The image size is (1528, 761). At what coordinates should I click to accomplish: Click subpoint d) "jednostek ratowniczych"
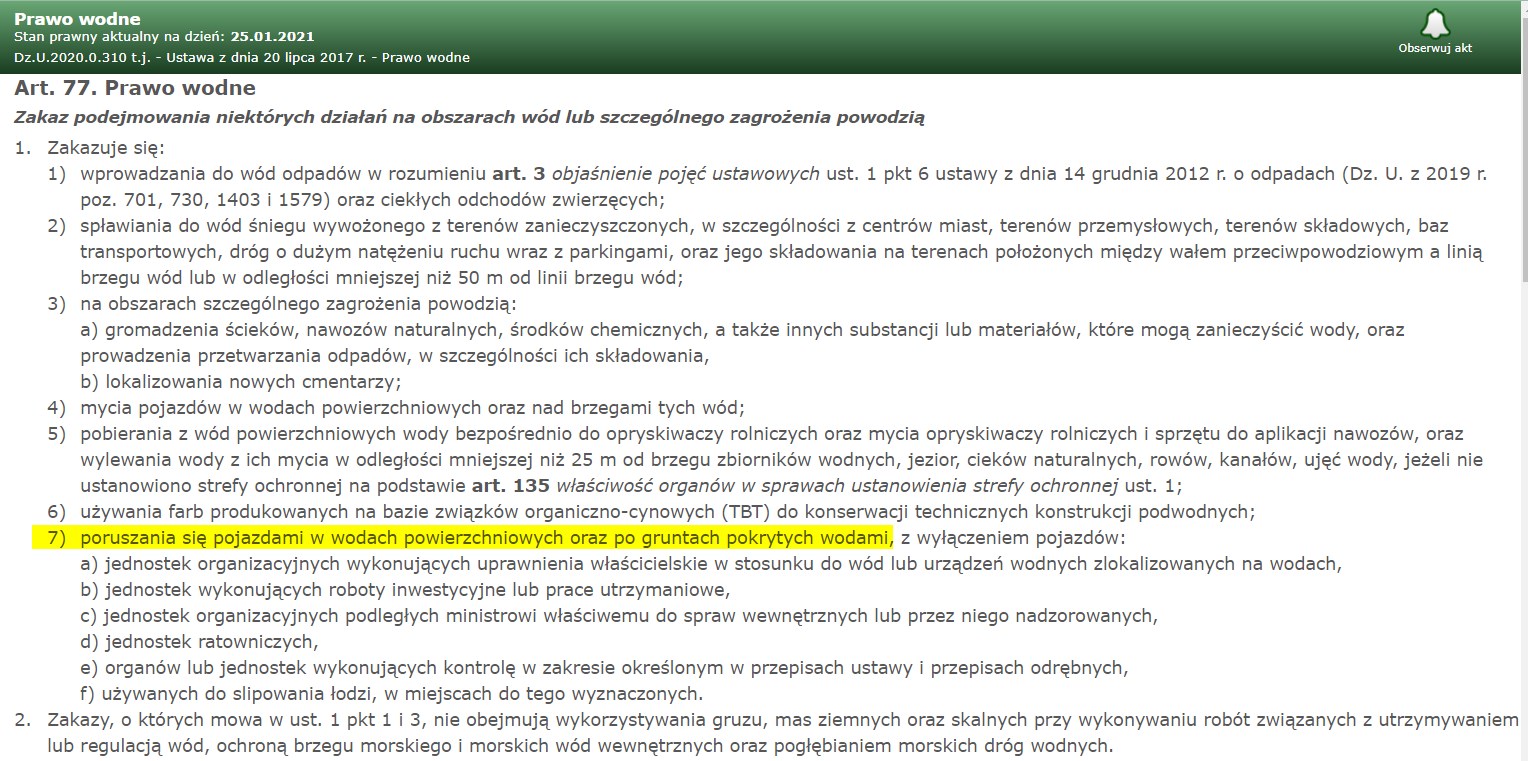click(198, 642)
